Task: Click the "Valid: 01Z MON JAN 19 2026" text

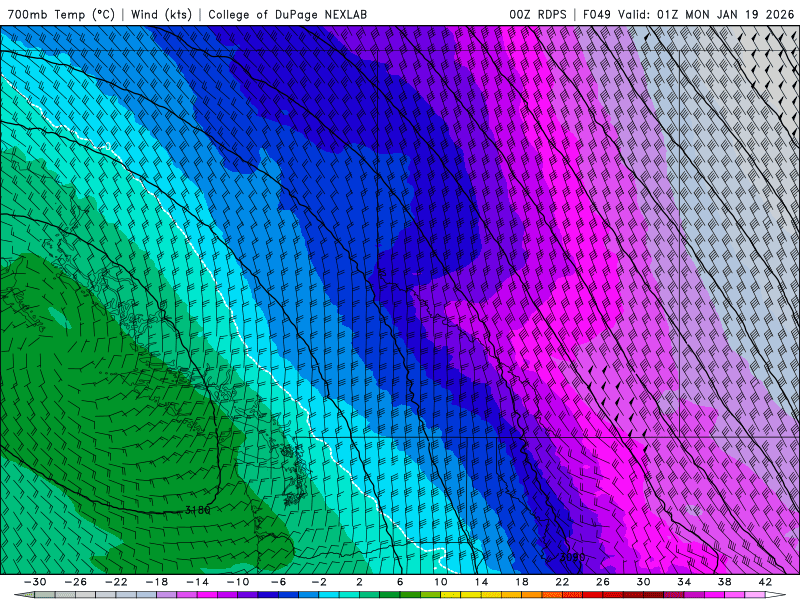Action: point(706,14)
